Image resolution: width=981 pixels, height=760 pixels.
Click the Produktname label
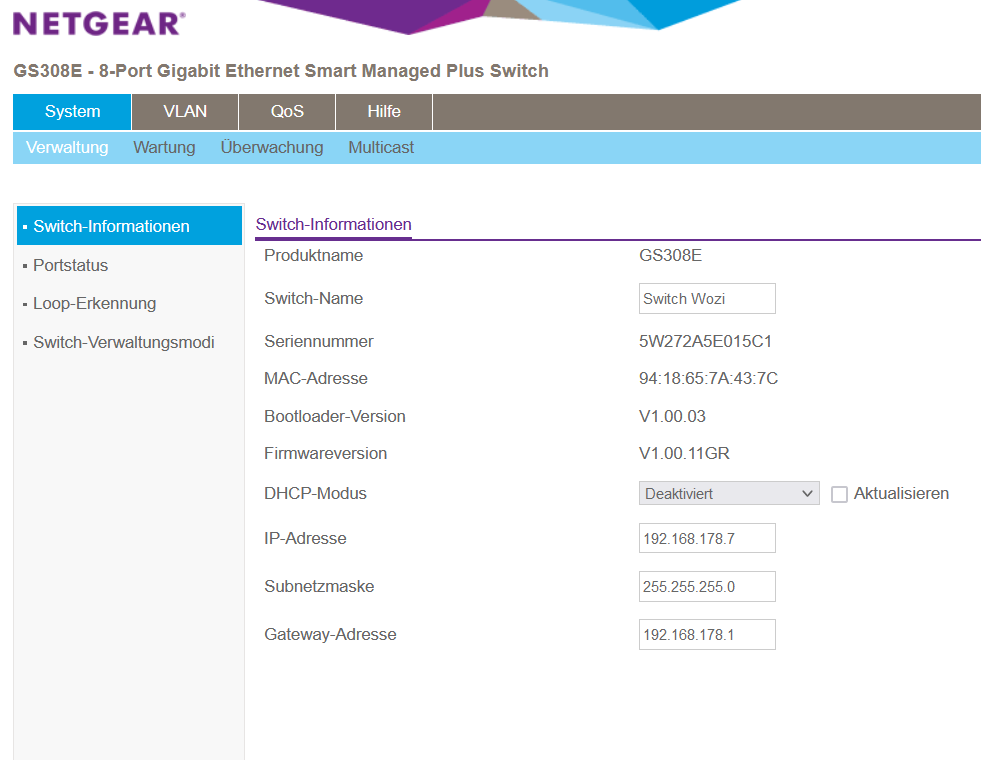313,255
